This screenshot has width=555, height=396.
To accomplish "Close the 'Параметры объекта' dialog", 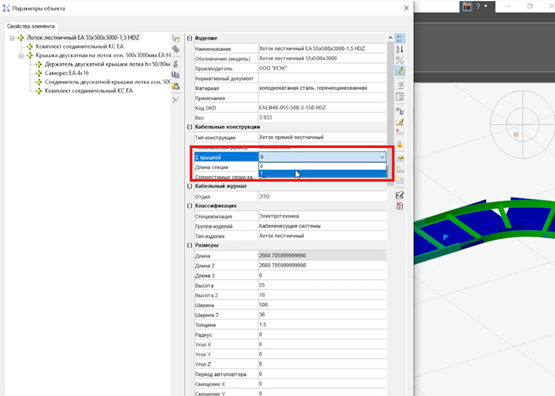I will click(406, 8).
